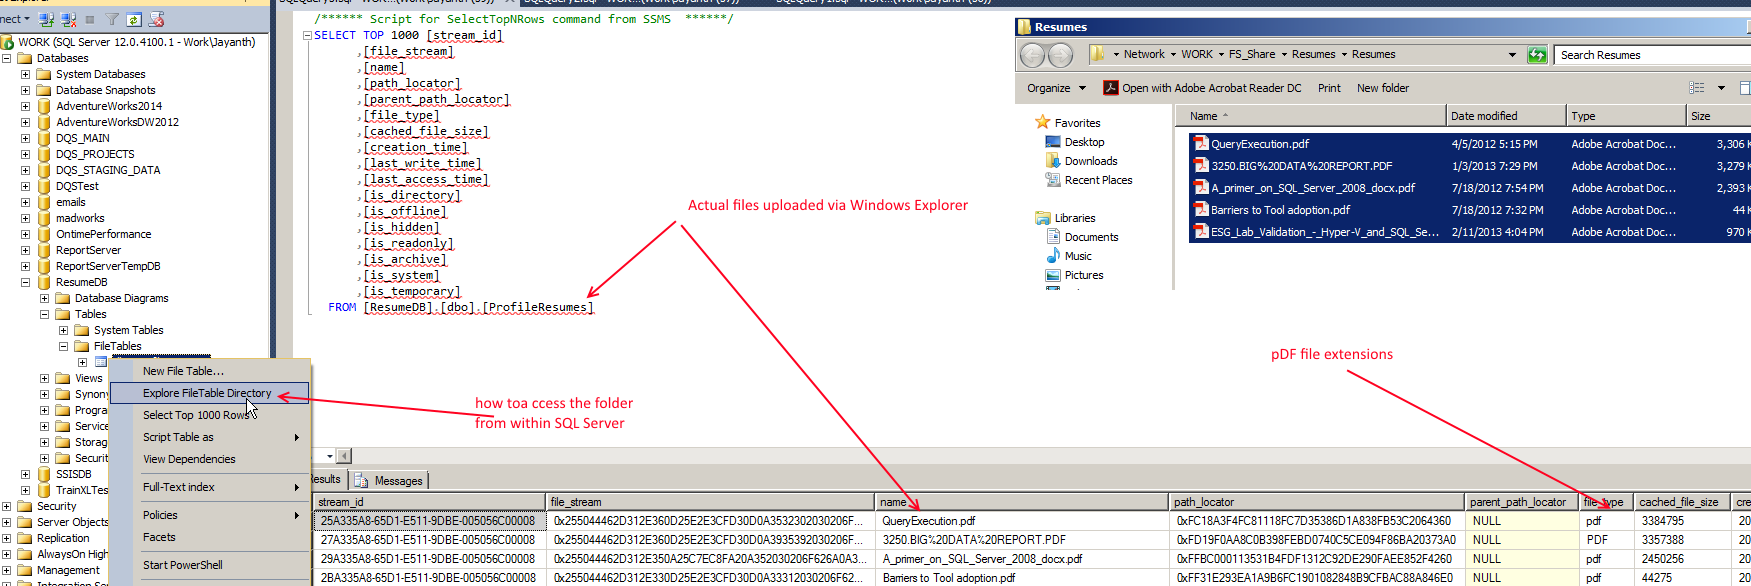Select the WORK server node icon

tap(8, 42)
